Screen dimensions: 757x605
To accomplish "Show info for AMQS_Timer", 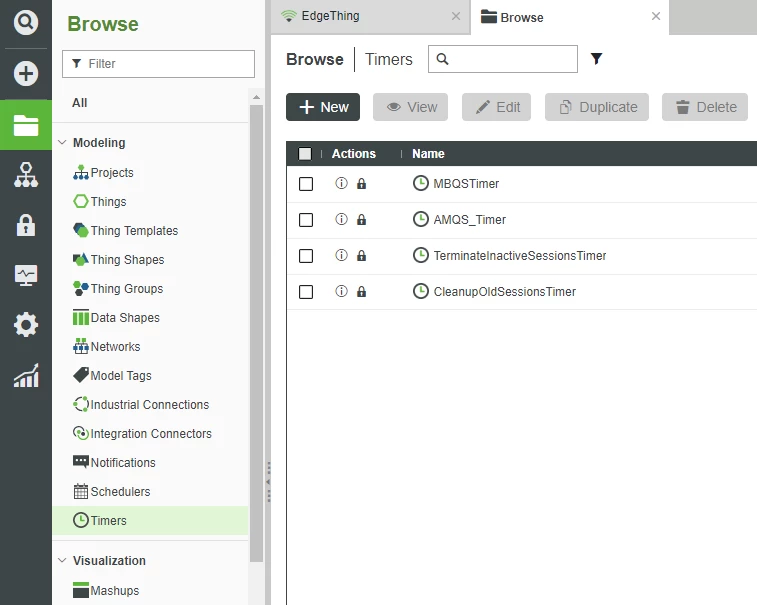I will (341, 220).
